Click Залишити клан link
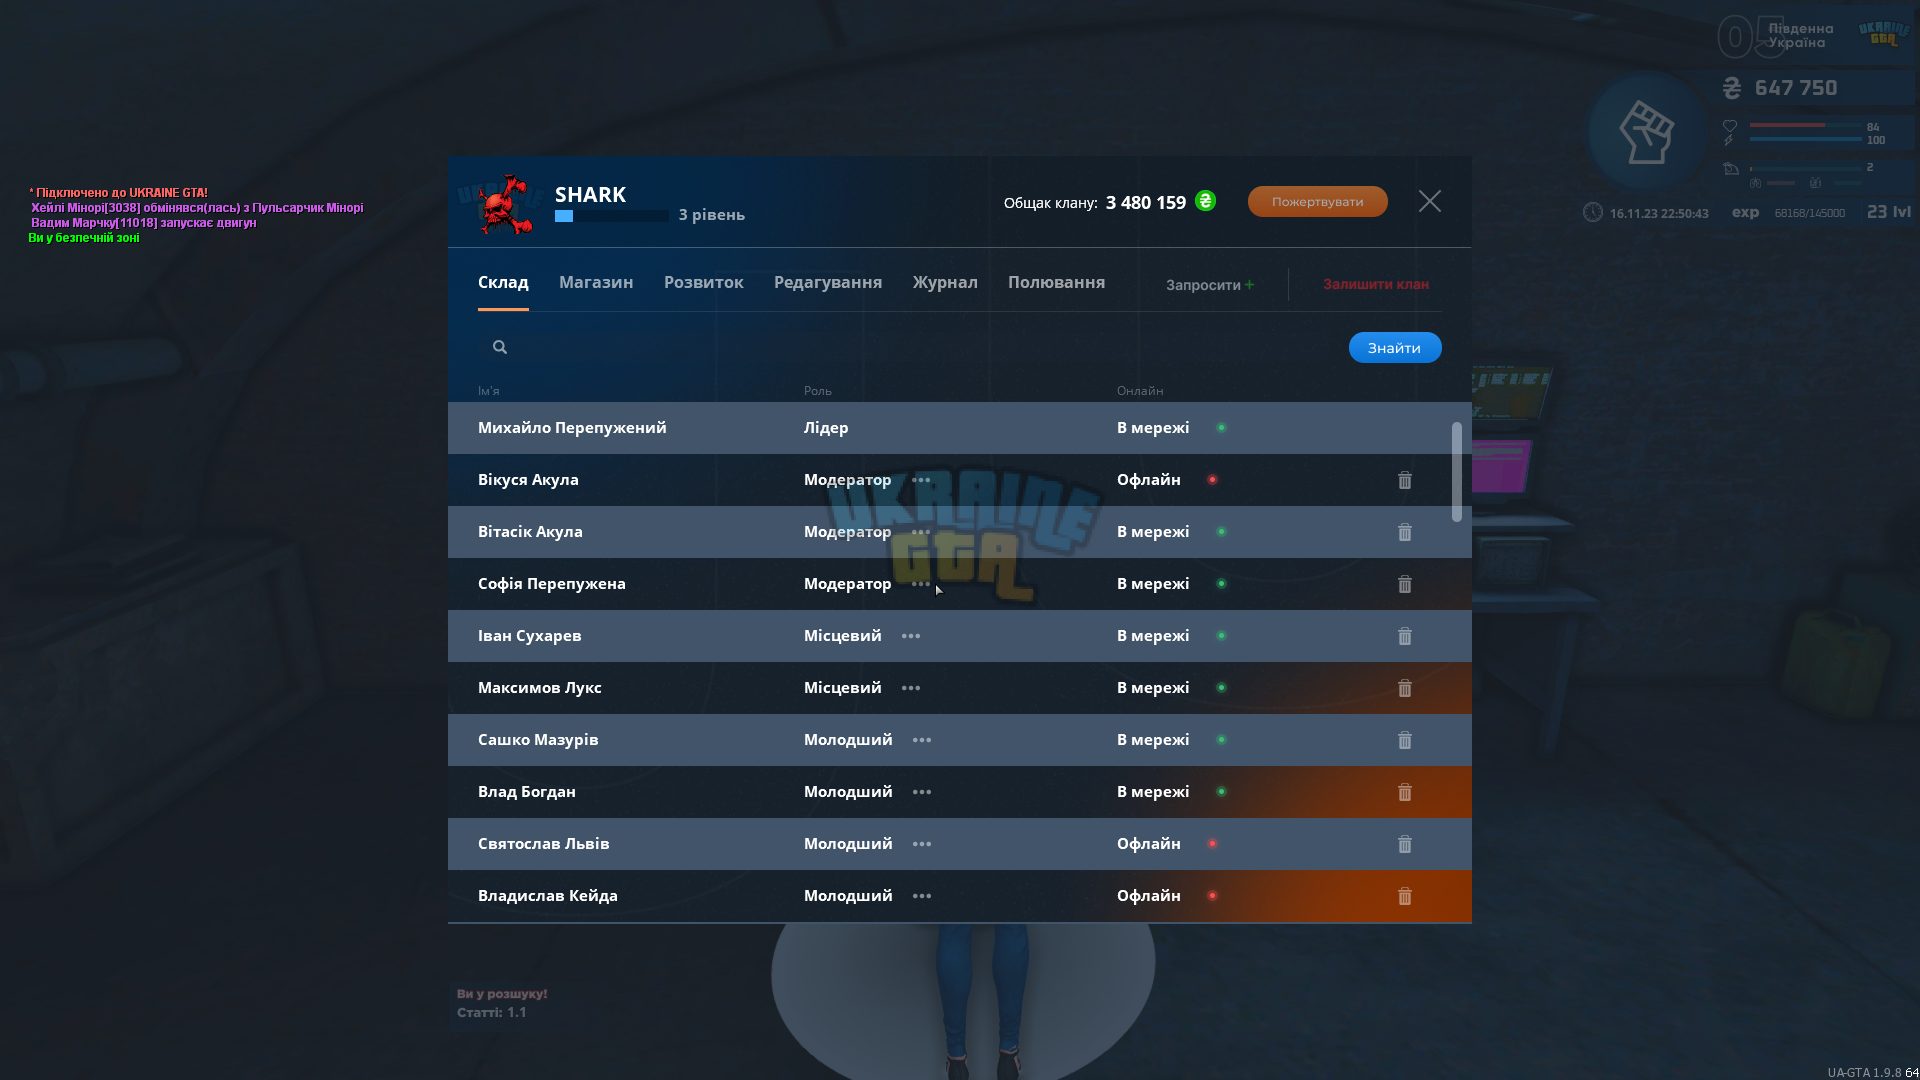The height and width of the screenshot is (1080, 1920). point(1376,284)
